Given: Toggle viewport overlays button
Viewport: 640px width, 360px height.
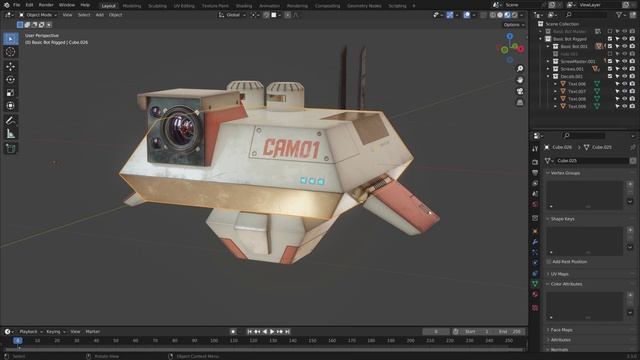Looking at the screenshot, I should coord(467,15).
